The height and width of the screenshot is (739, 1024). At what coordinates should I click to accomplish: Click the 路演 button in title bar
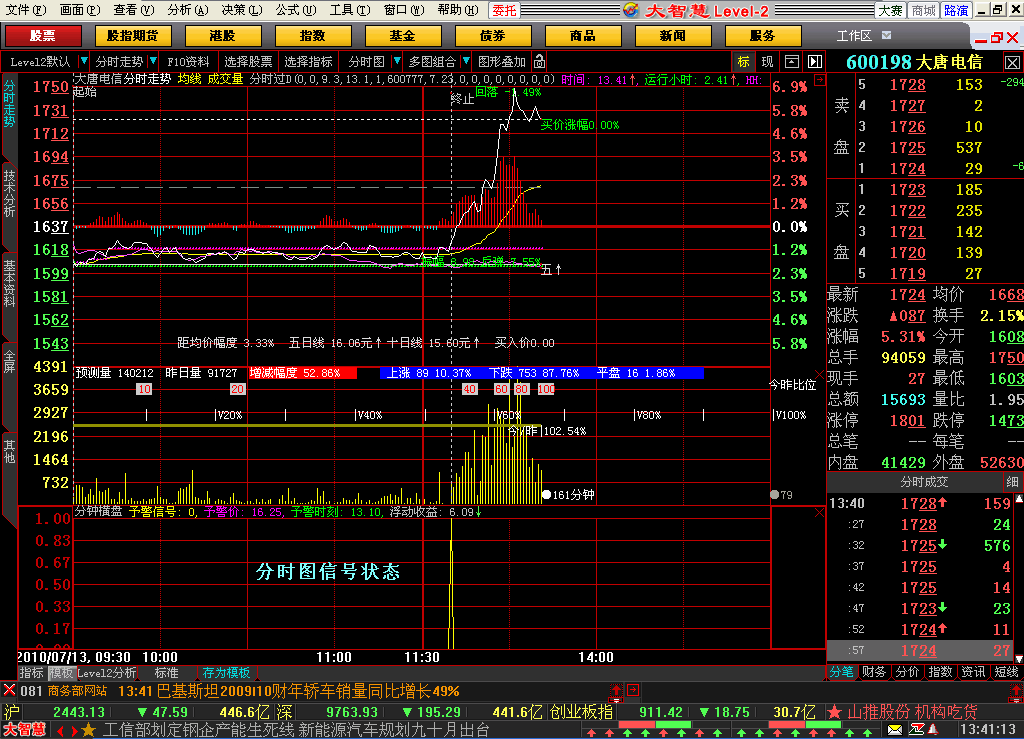(956, 10)
